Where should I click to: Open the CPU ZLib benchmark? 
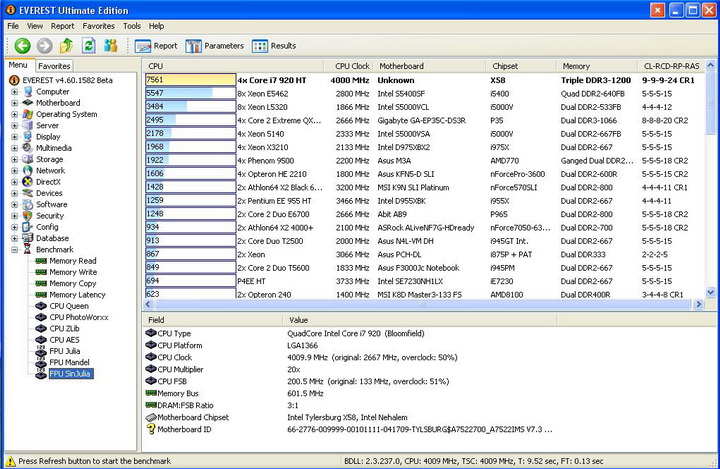[64, 329]
